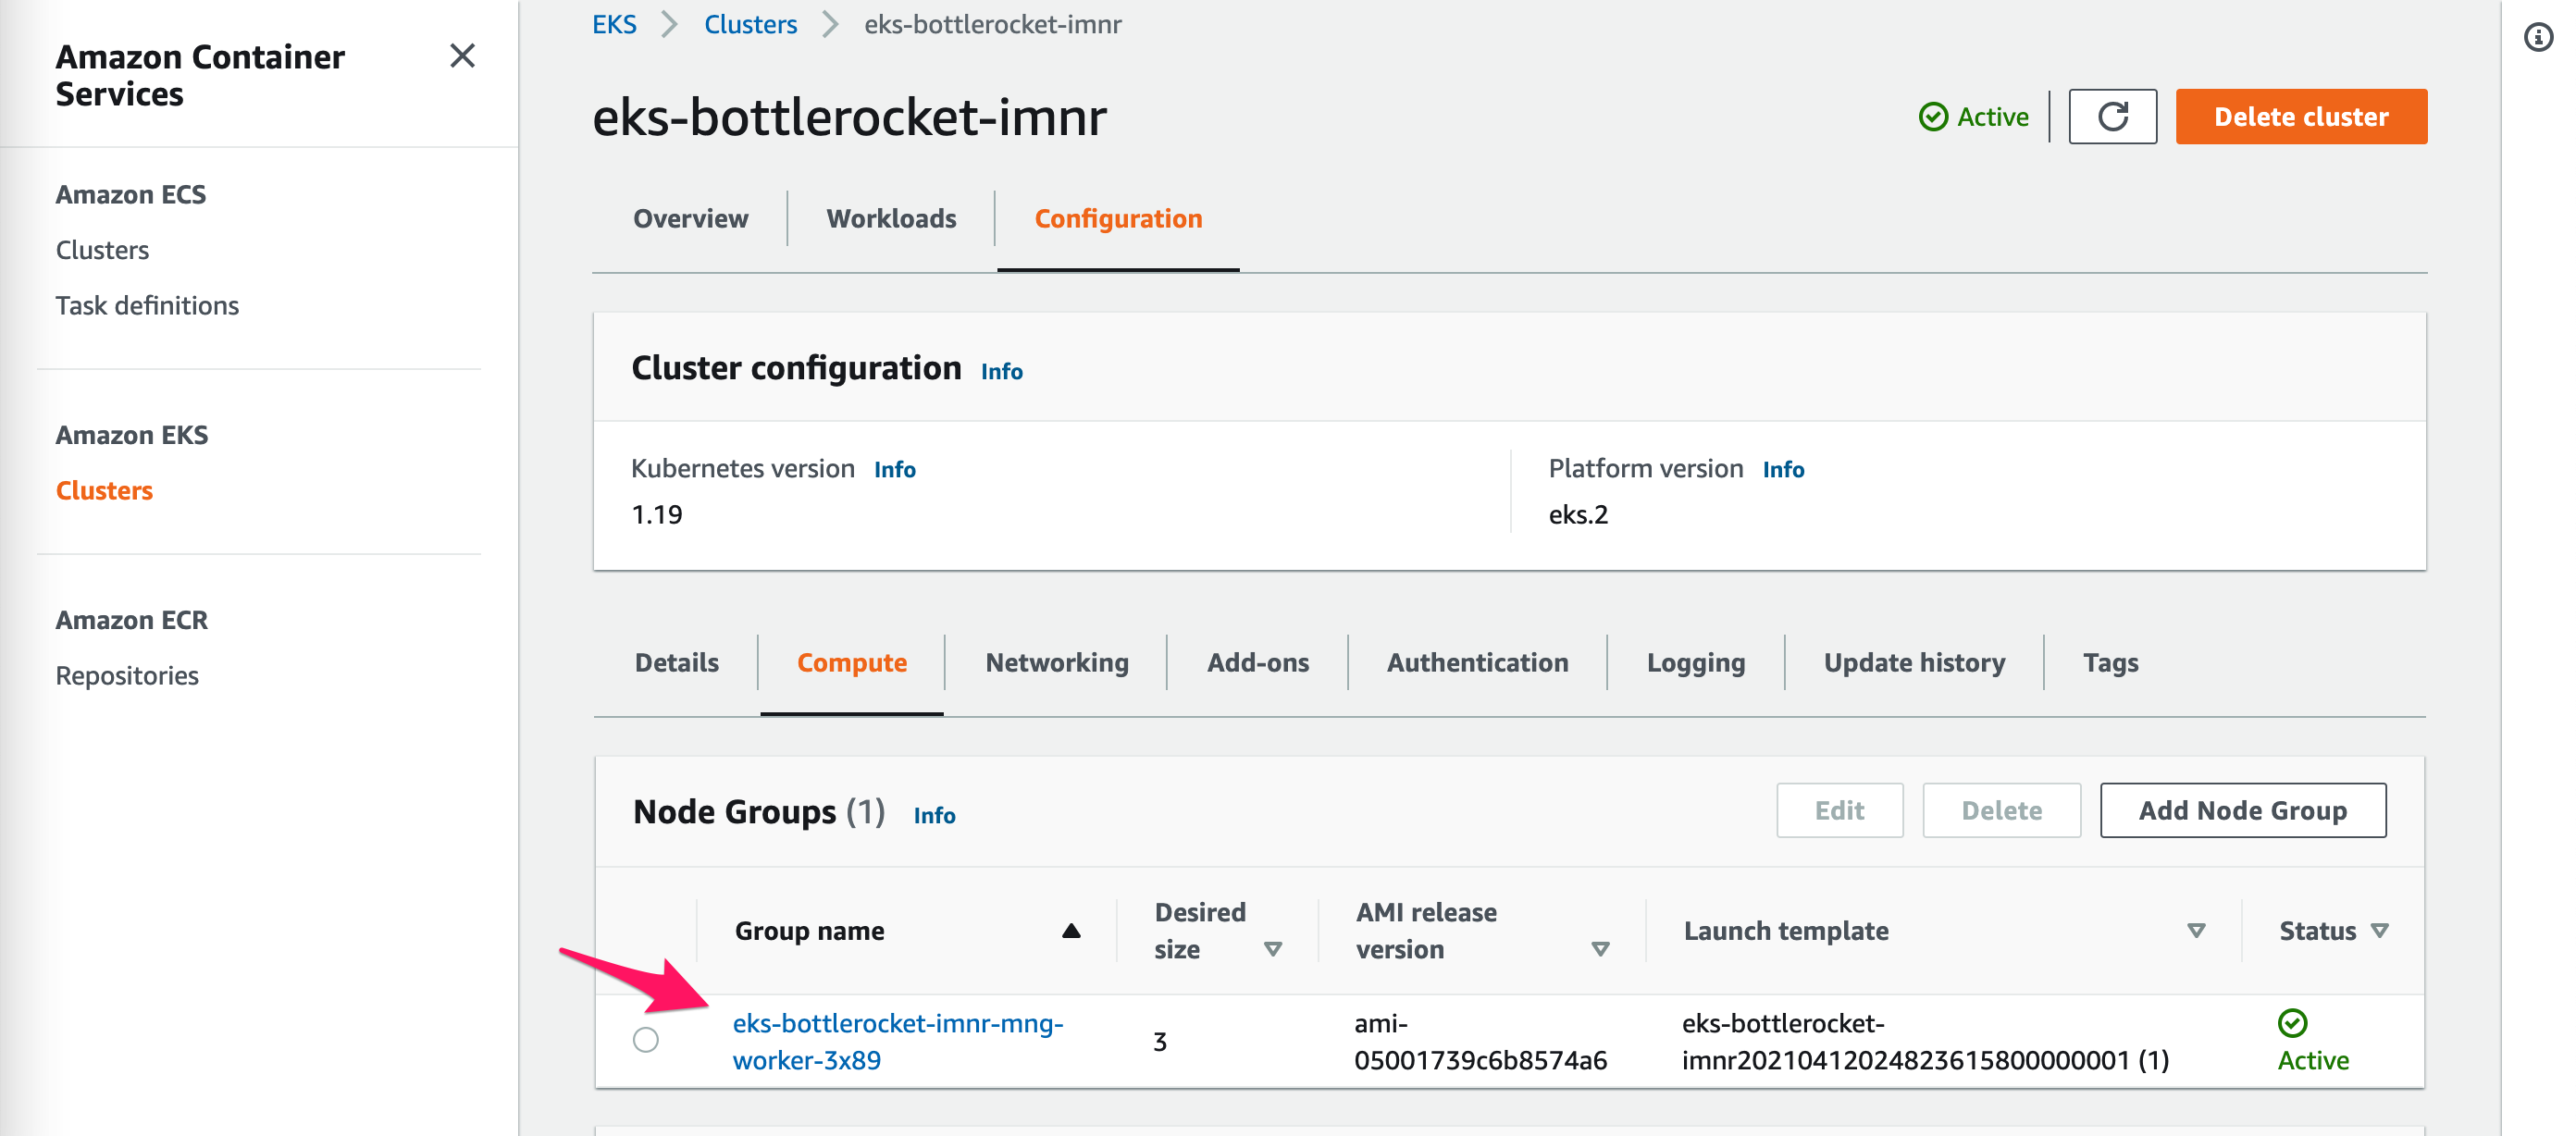The height and width of the screenshot is (1136, 2576).
Task: Click the green Active status check icon in row
Action: point(2292,1022)
